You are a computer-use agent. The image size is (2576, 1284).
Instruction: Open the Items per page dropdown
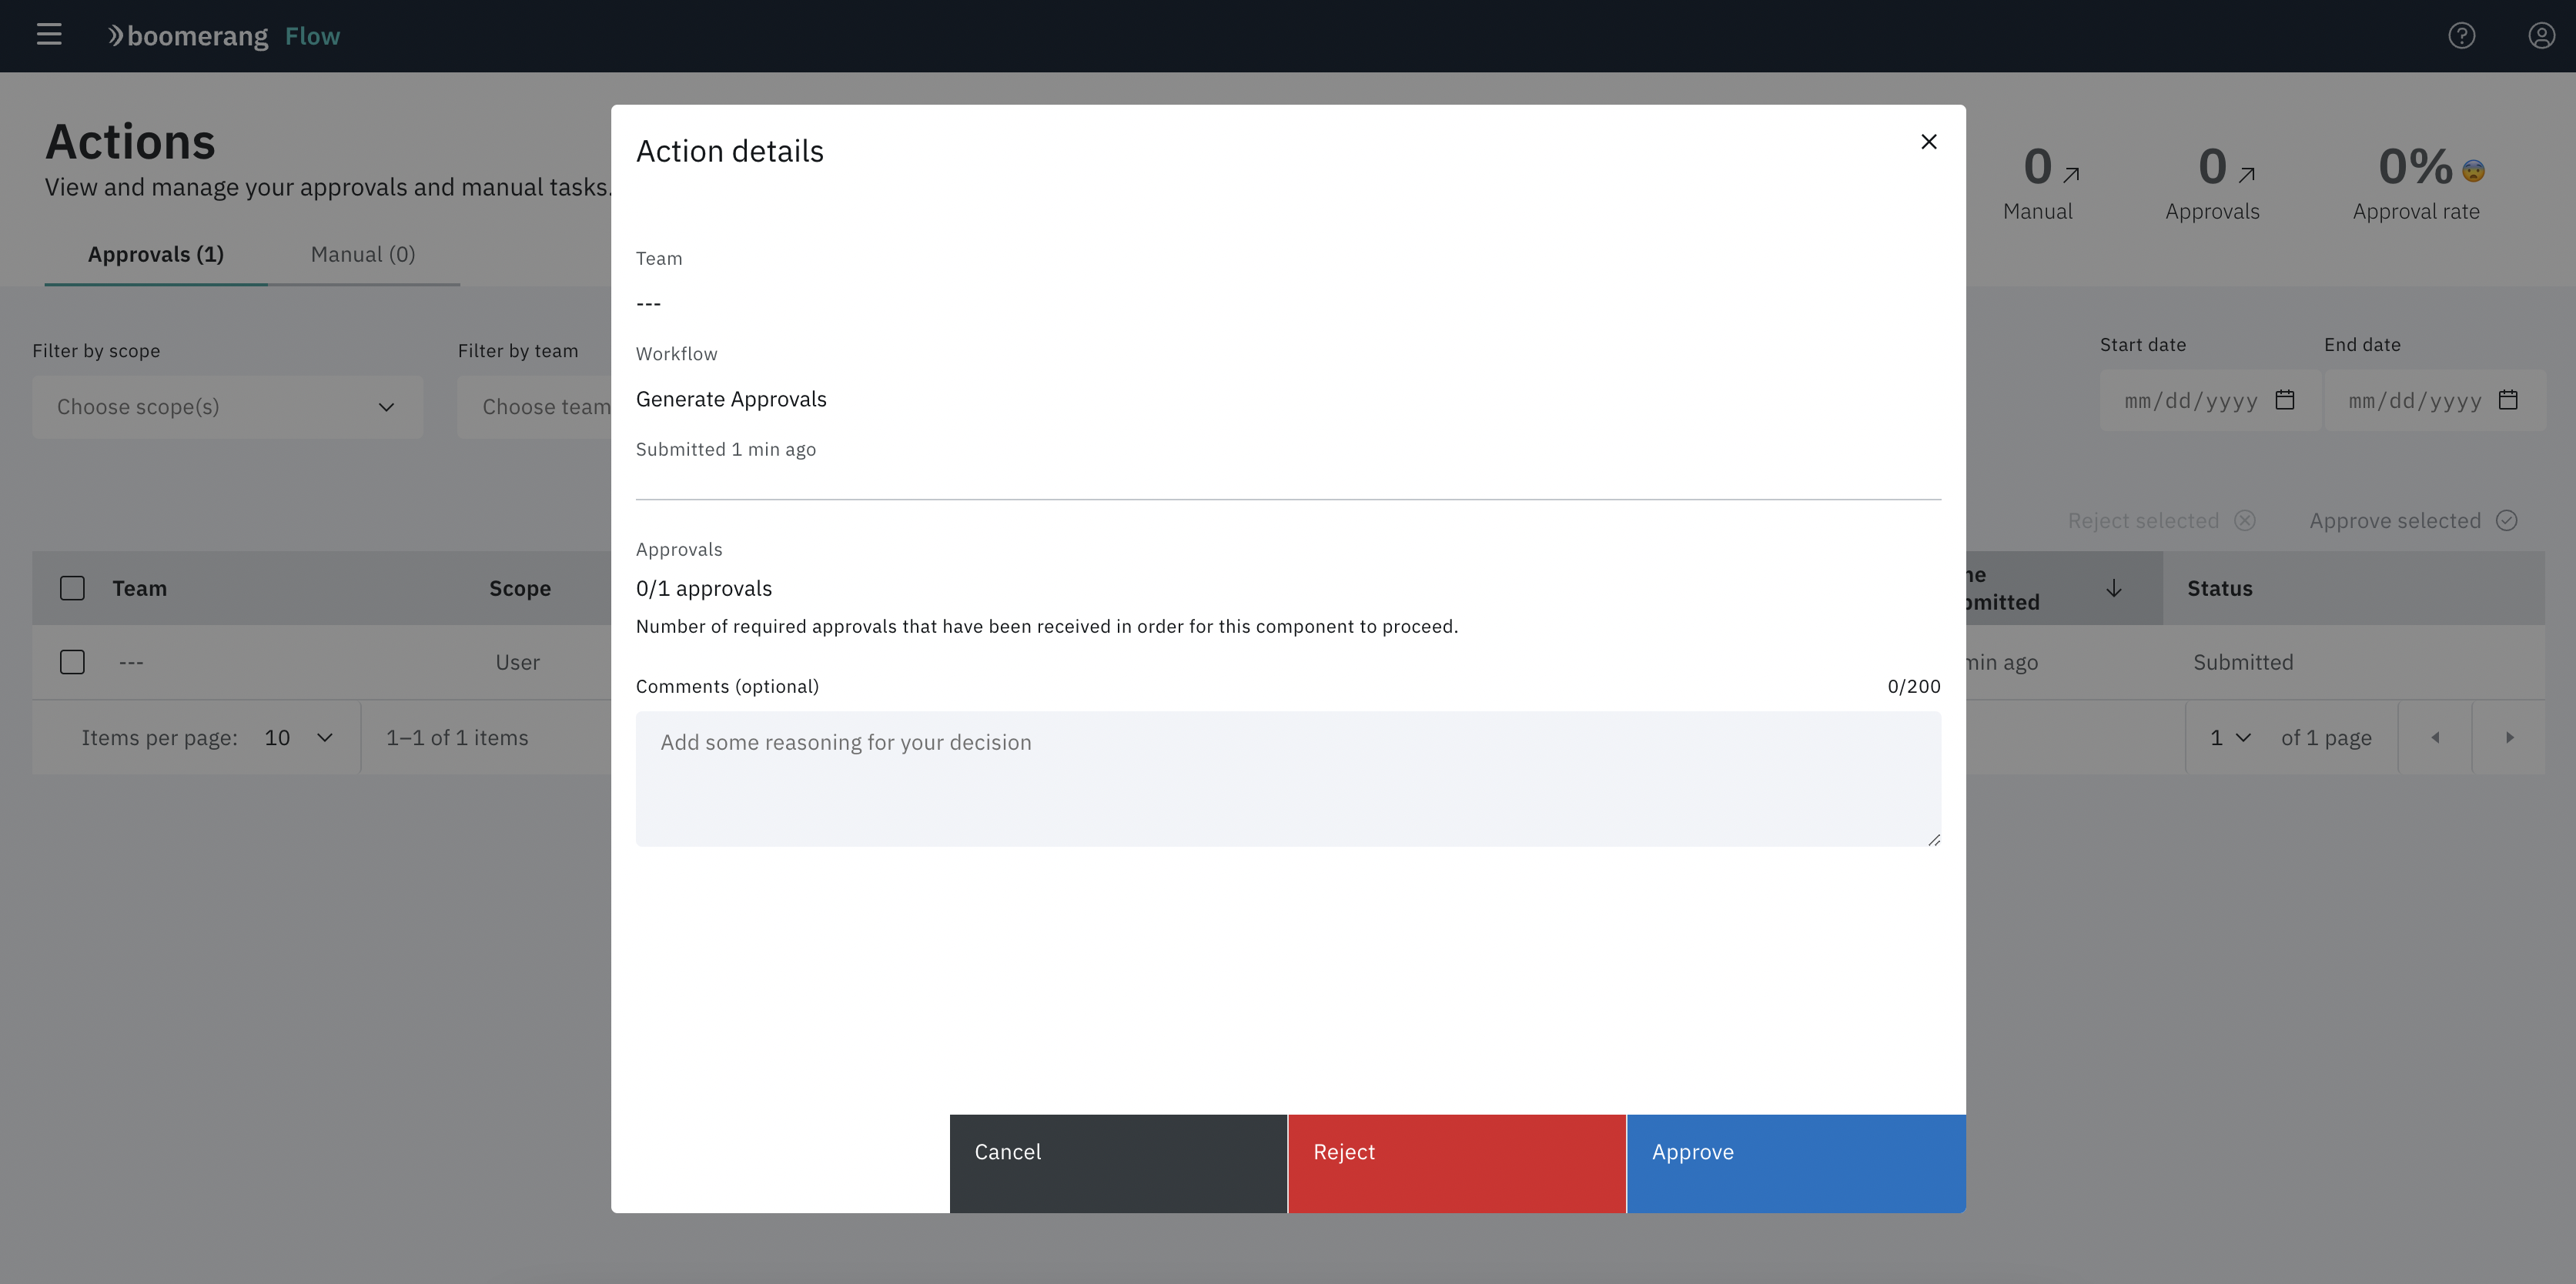click(x=298, y=738)
